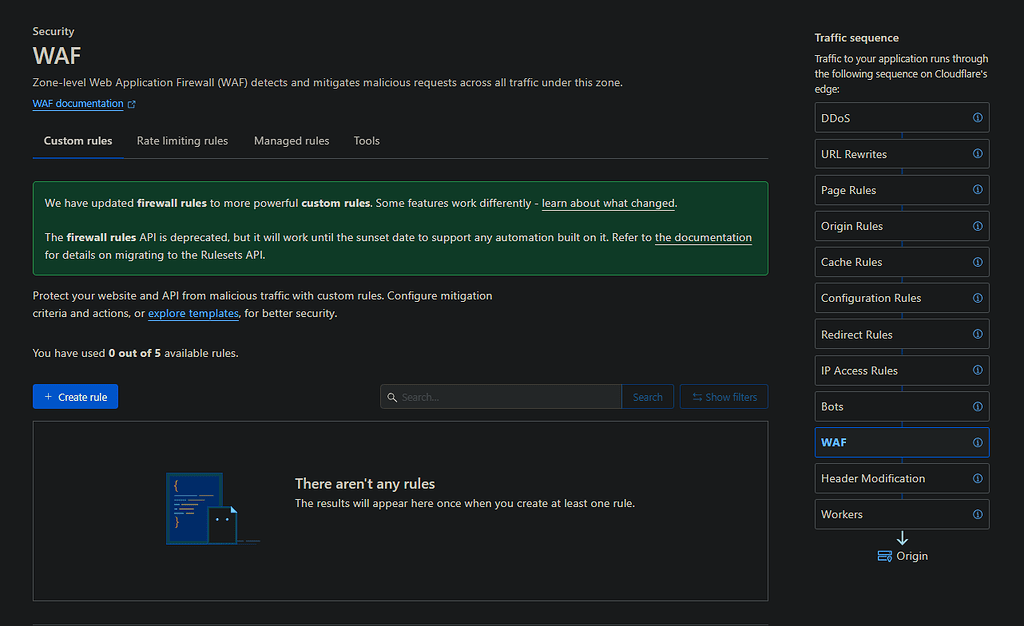
Task: Switch to Rate limiting rules tab
Action: click(x=182, y=141)
